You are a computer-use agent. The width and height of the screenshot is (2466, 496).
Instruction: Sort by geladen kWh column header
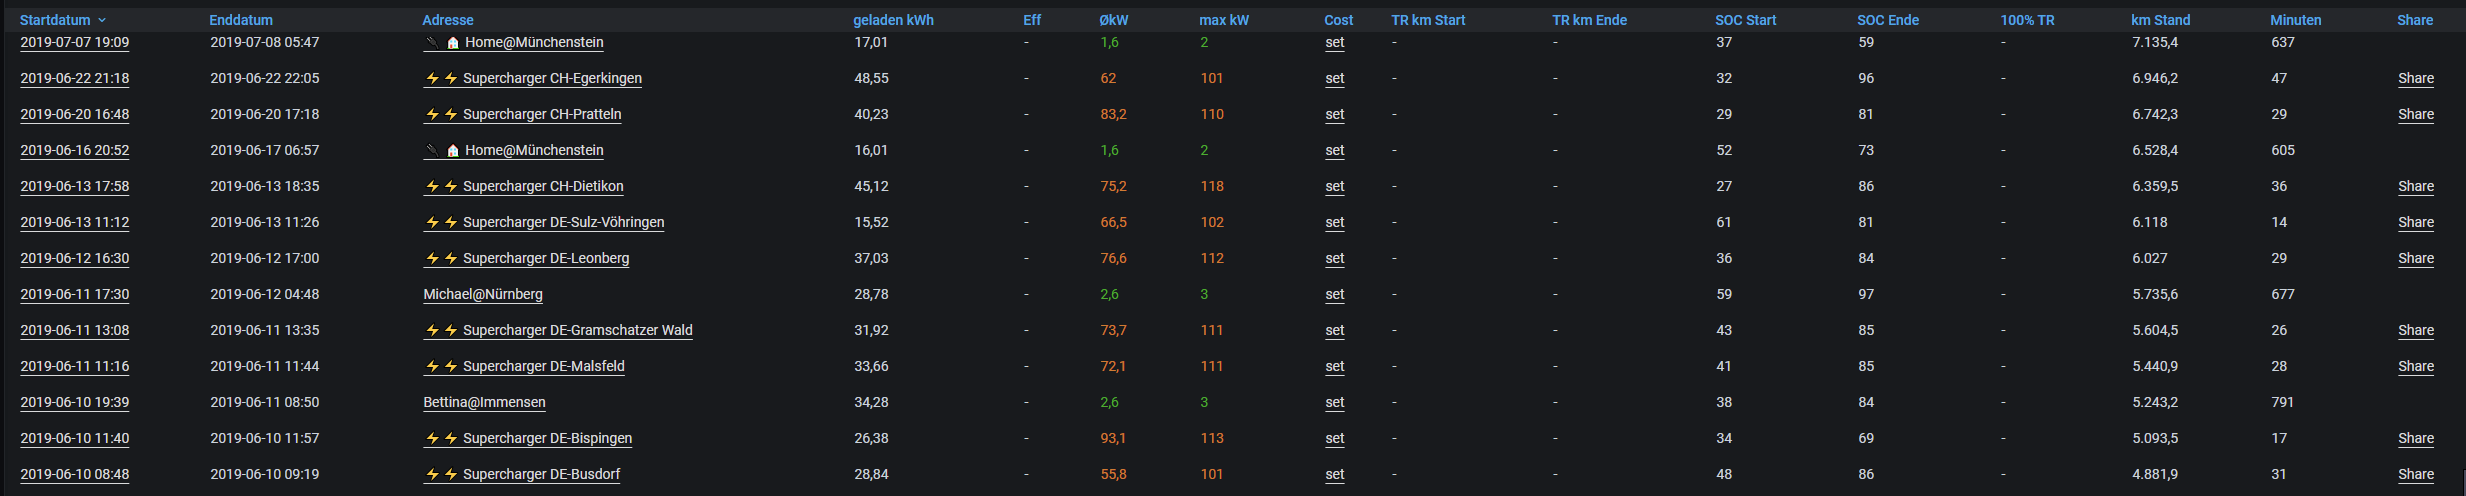(893, 20)
